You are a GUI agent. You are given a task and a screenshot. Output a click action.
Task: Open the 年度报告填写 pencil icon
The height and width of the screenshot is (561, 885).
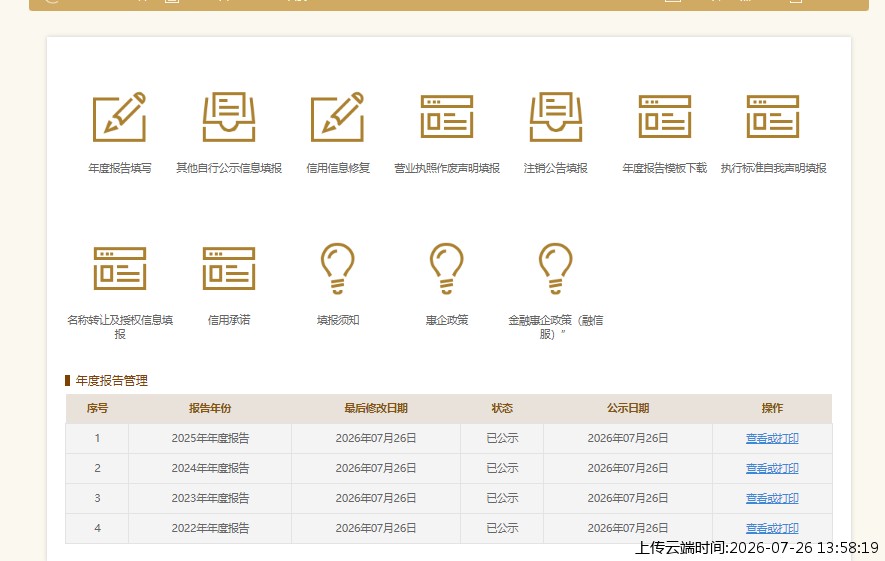(120, 117)
